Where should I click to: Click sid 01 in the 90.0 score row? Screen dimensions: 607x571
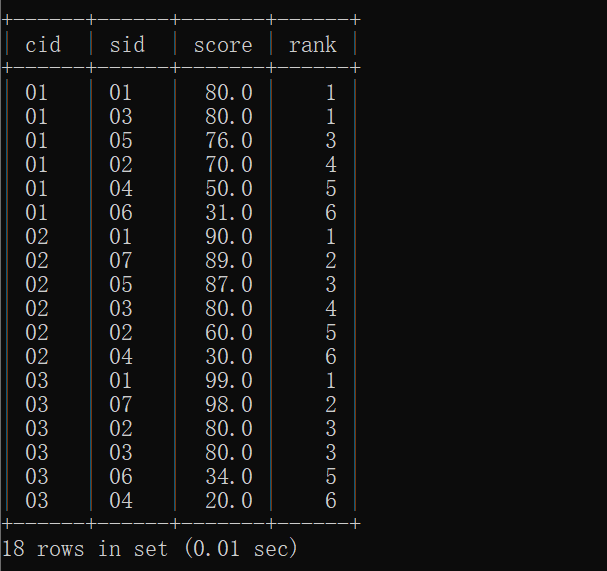tap(121, 237)
